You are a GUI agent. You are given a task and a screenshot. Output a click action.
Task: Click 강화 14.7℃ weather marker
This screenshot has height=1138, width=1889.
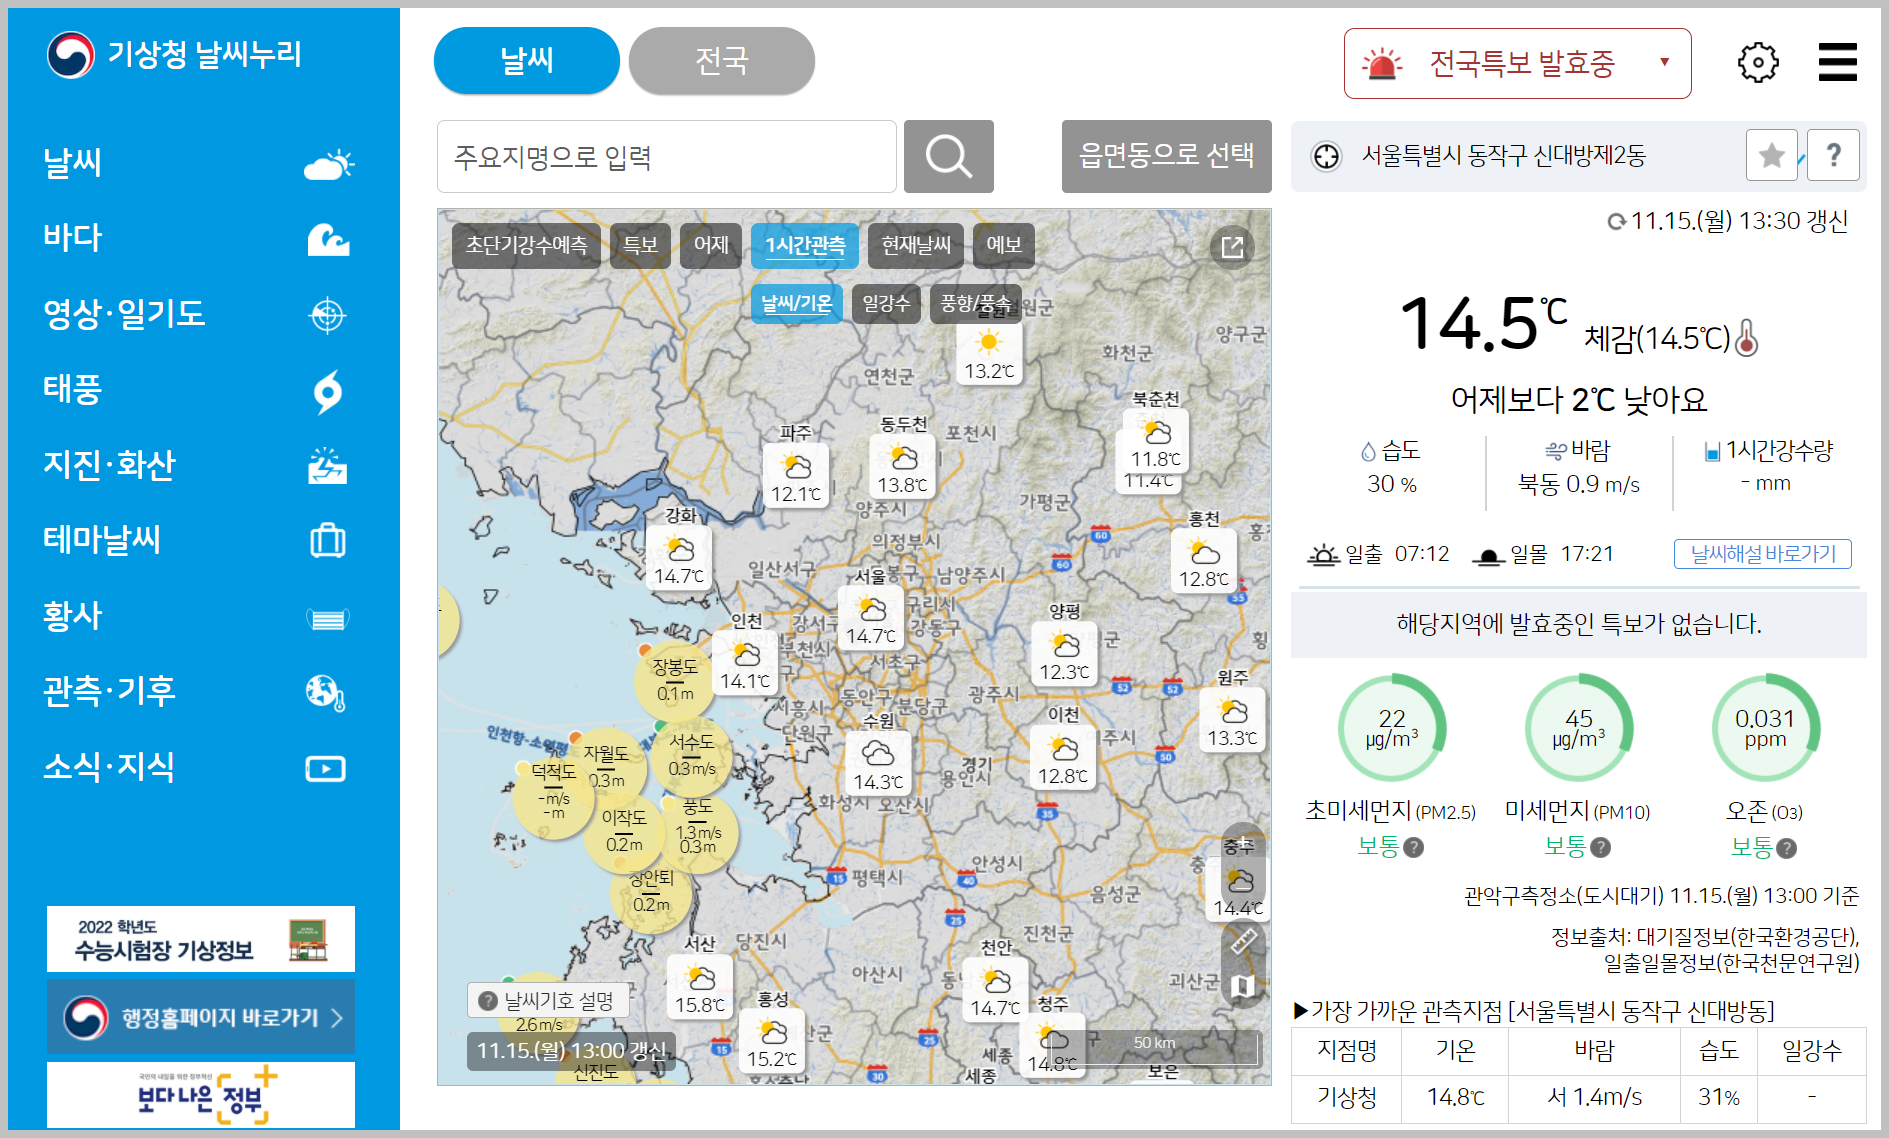(x=679, y=560)
